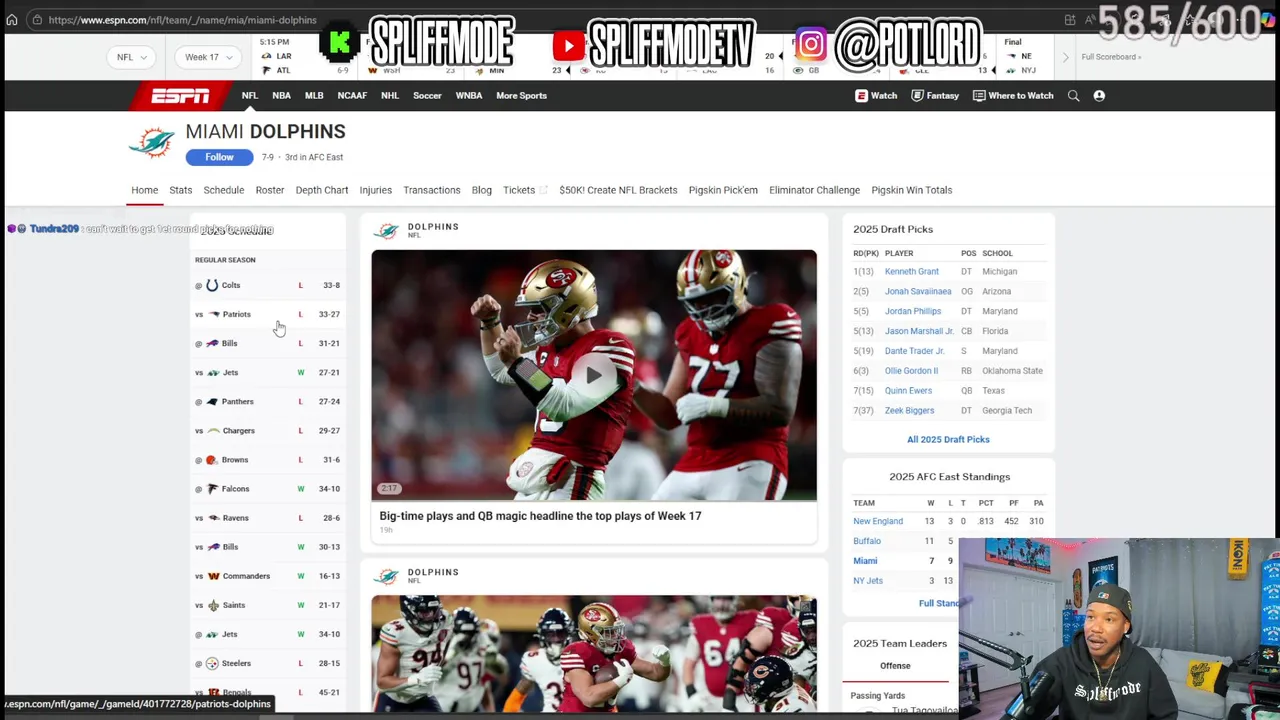Screen dimensions: 1280x720
Task: Click the Commanders logo in schedule
Action: coord(213,576)
